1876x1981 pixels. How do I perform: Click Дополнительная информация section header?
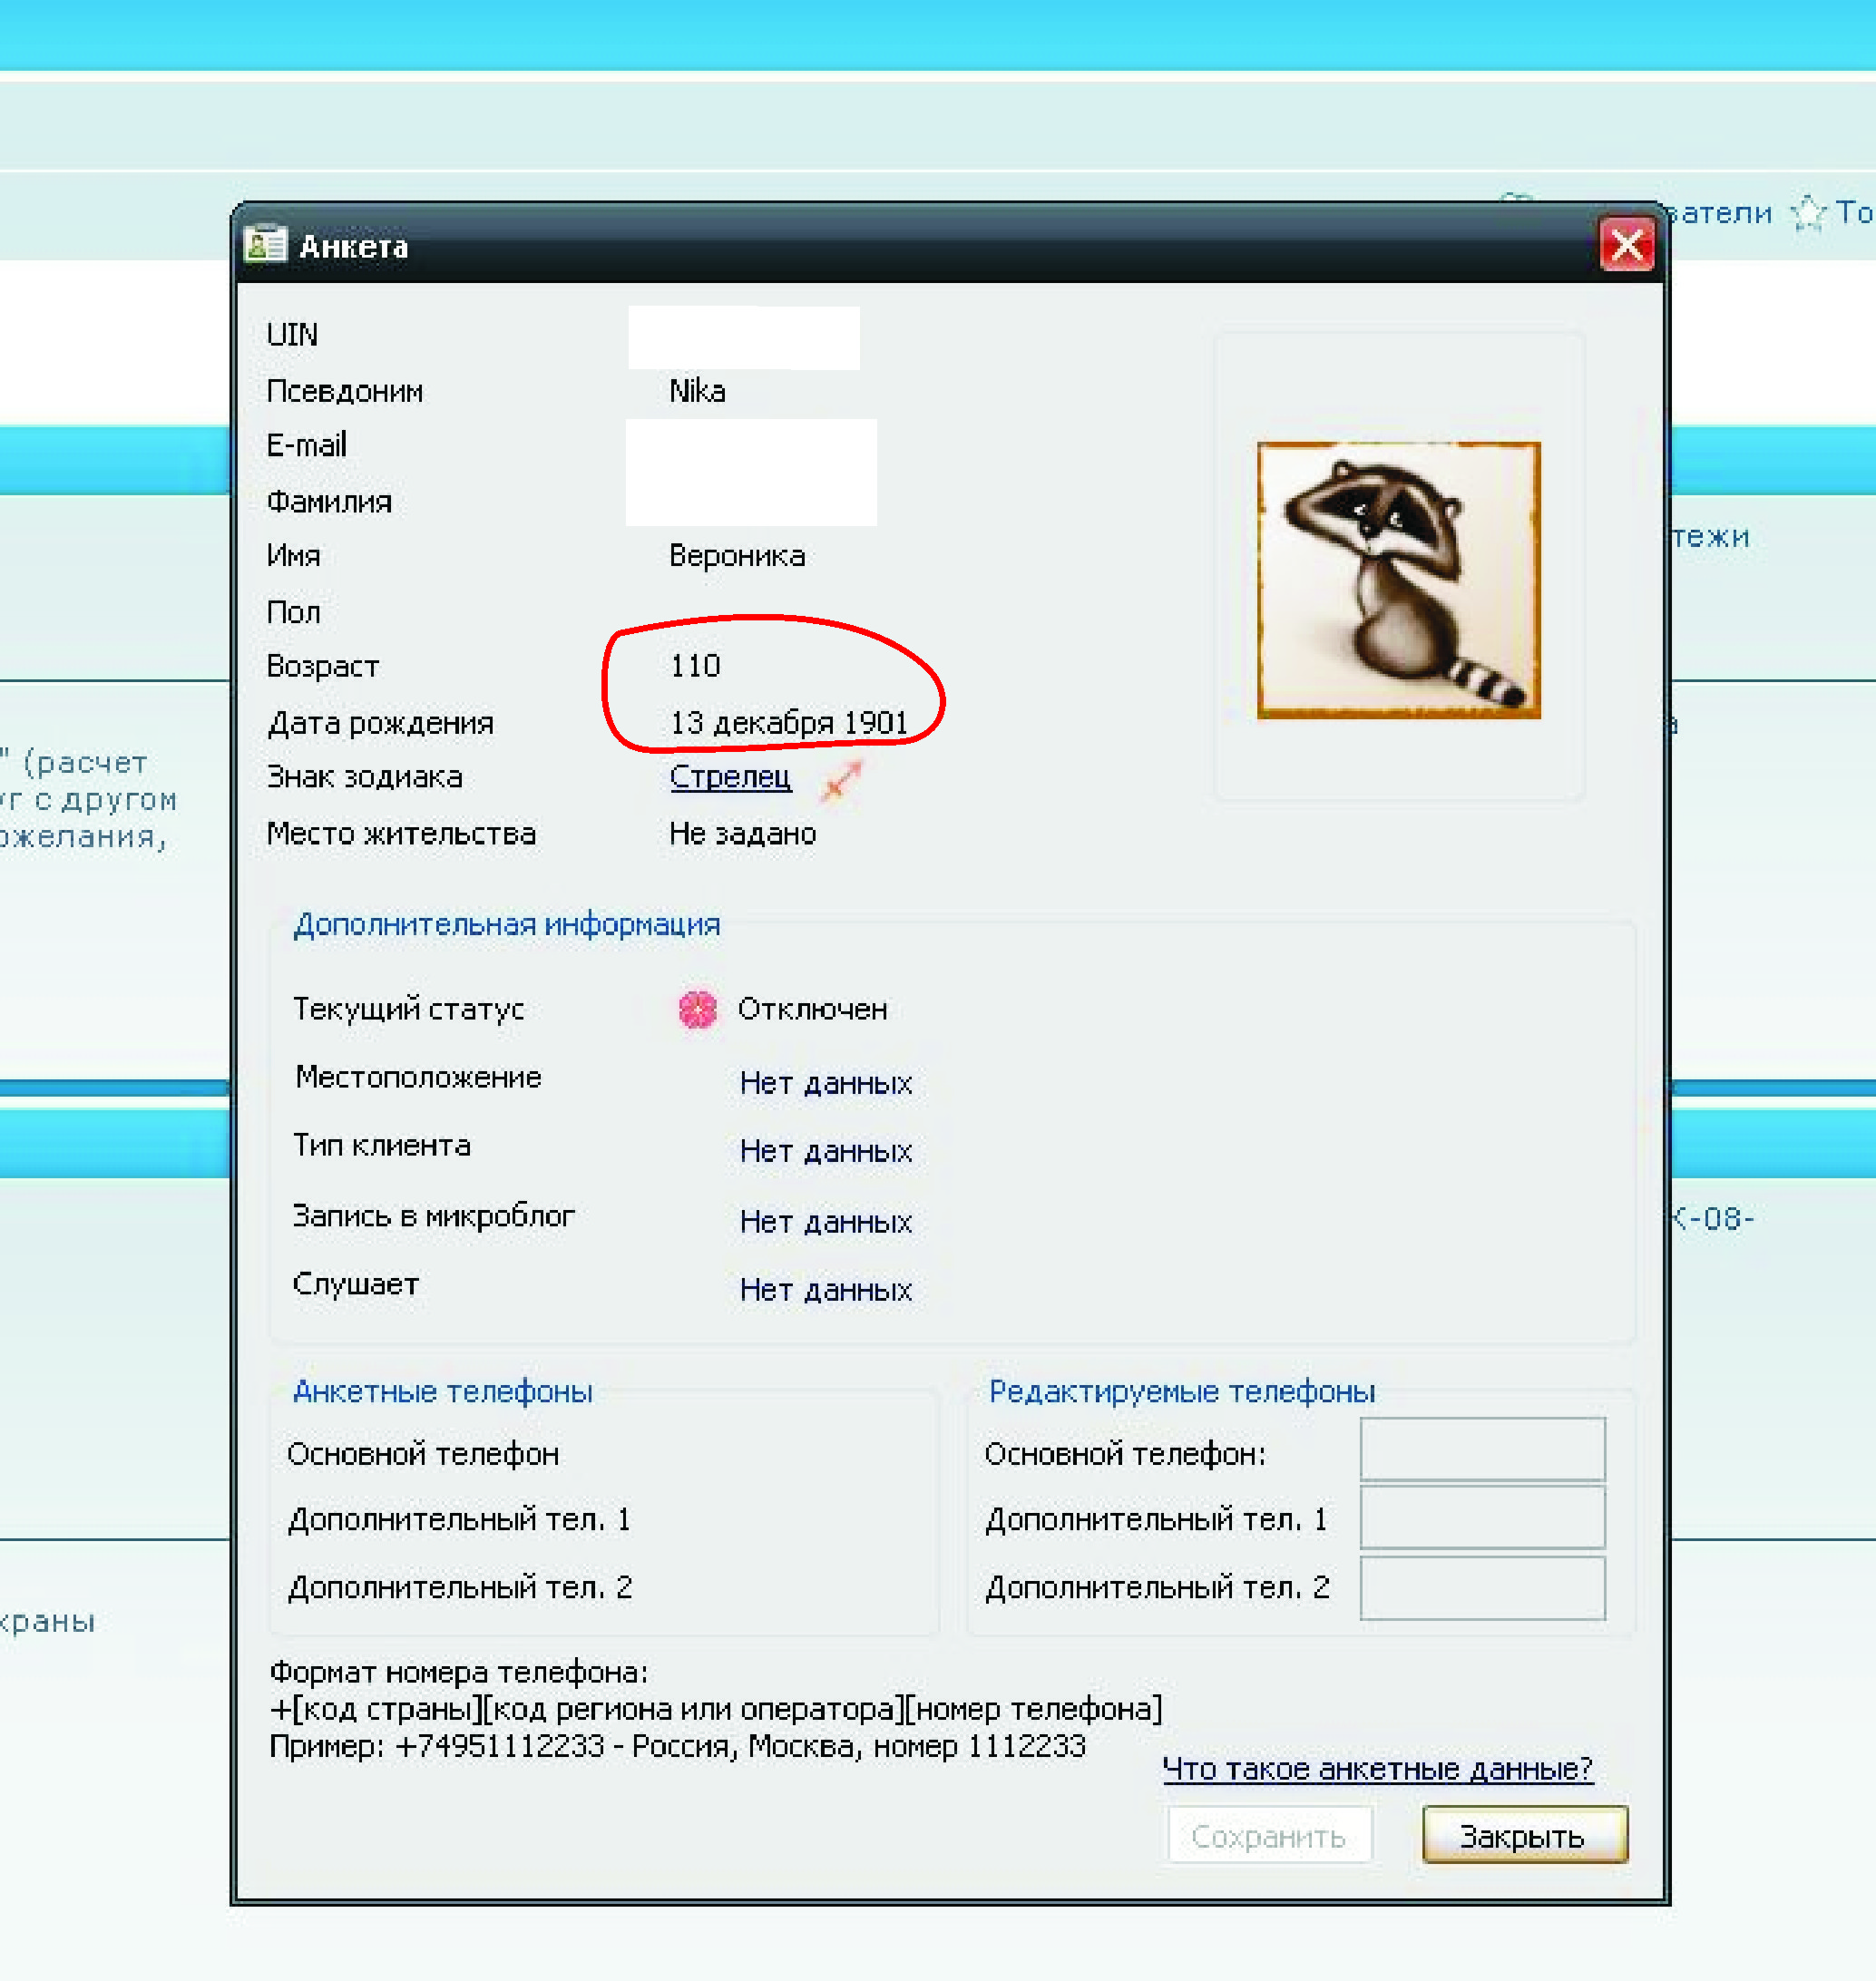(x=506, y=924)
